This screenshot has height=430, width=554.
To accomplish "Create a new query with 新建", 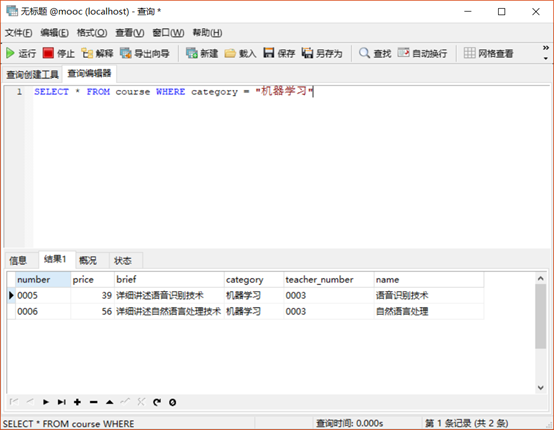I will pyautogui.click(x=202, y=53).
